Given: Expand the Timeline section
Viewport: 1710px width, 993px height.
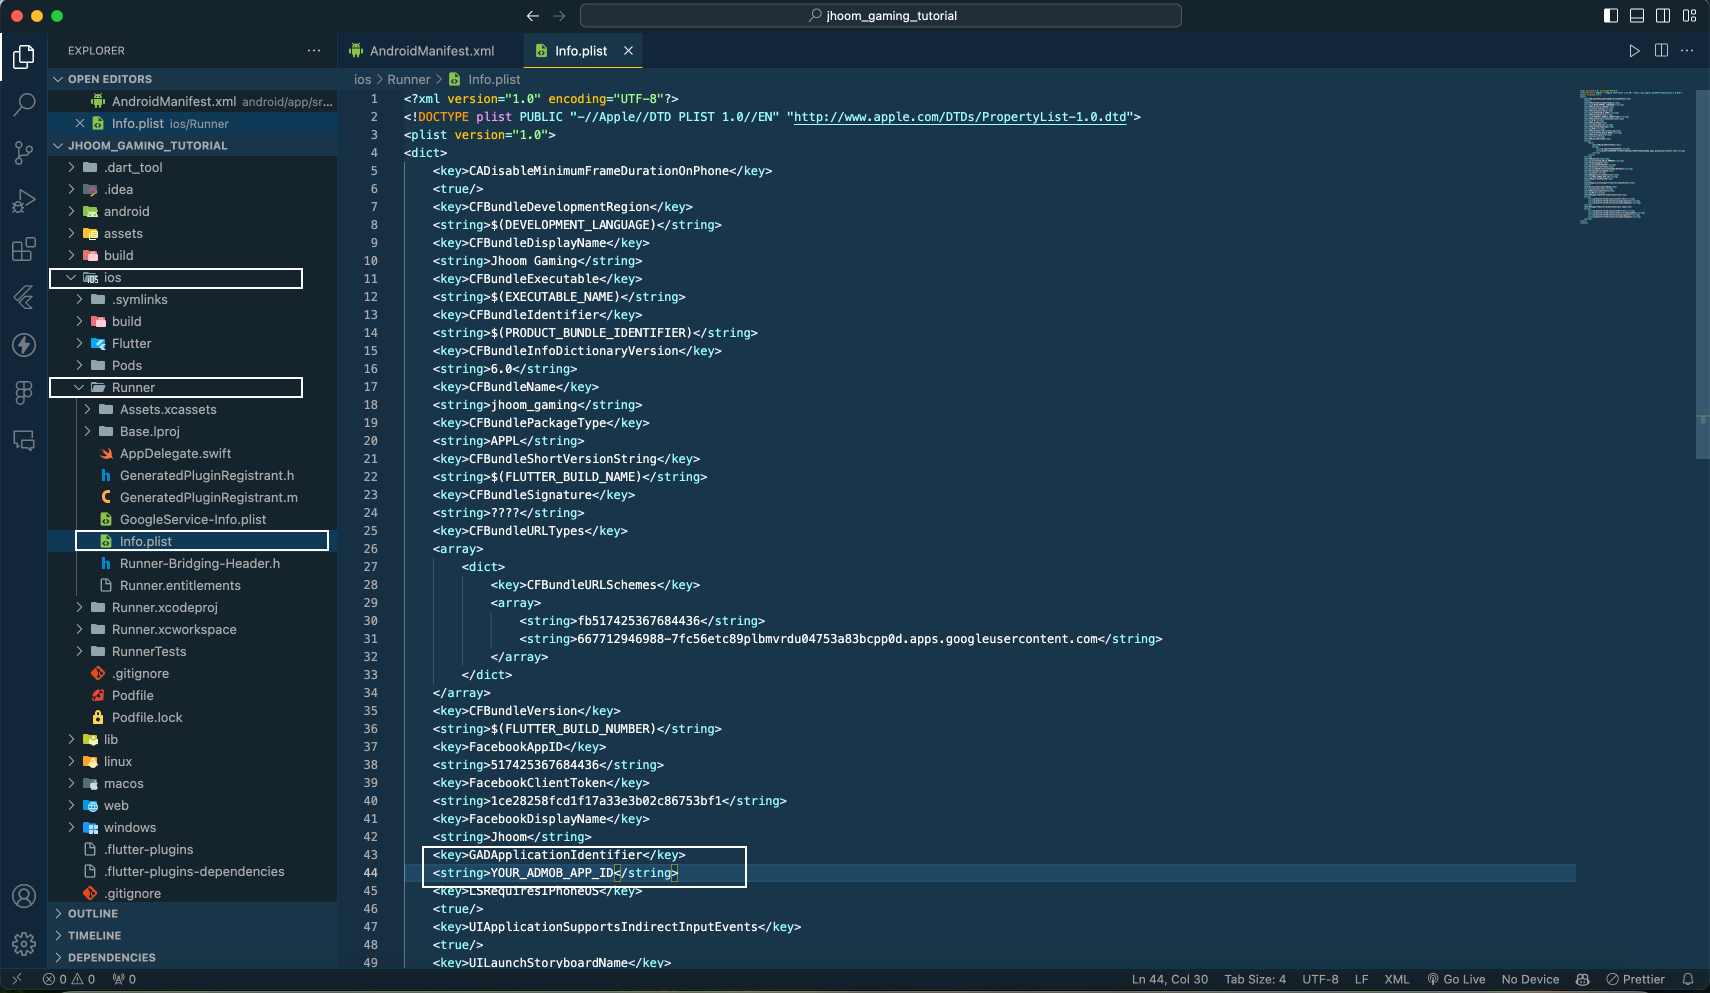Looking at the screenshot, I should pos(192,936).
